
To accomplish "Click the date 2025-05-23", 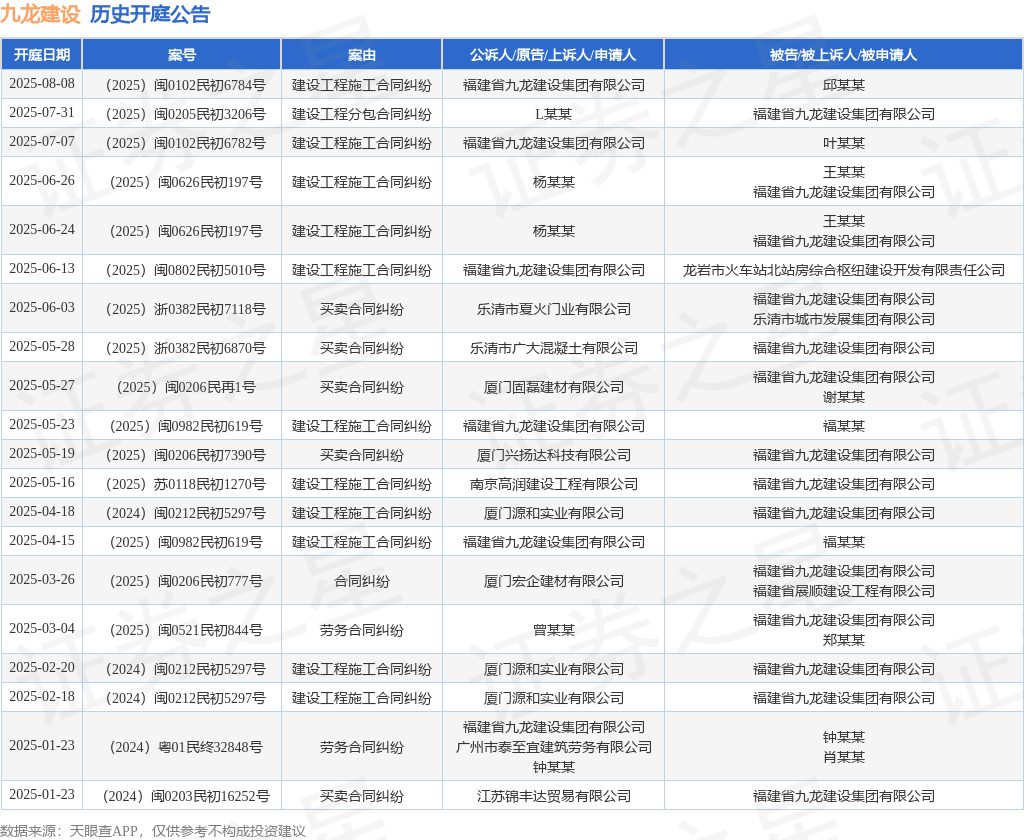I will pos(42,425).
